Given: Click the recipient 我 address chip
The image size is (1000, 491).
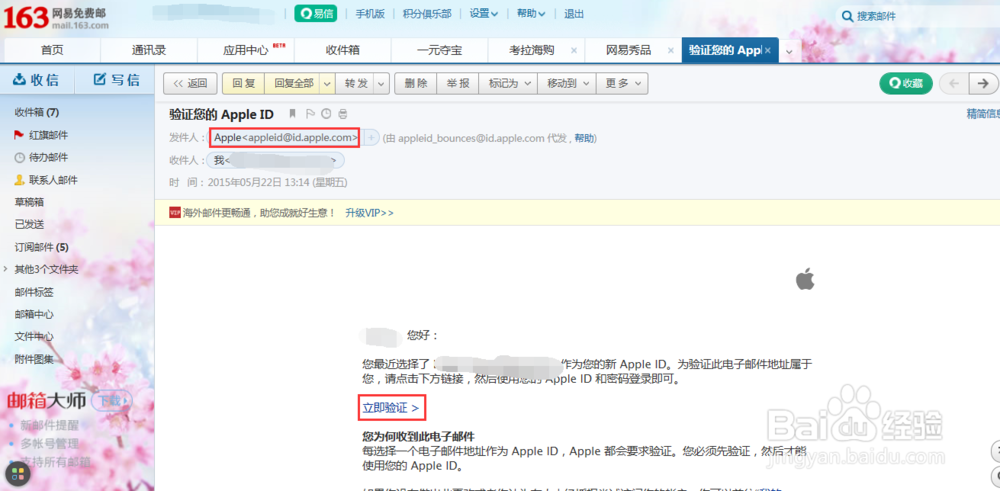Looking at the screenshot, I should 276,160.
